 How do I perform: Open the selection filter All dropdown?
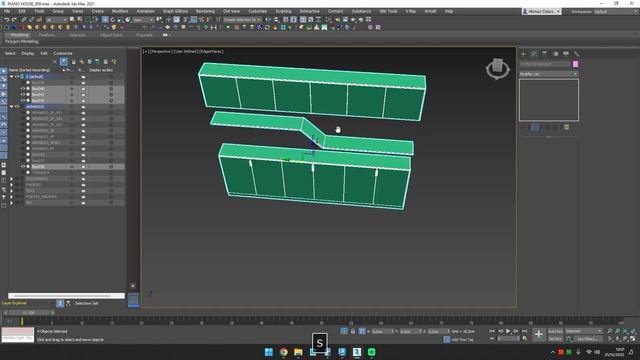tap(56, 20)
